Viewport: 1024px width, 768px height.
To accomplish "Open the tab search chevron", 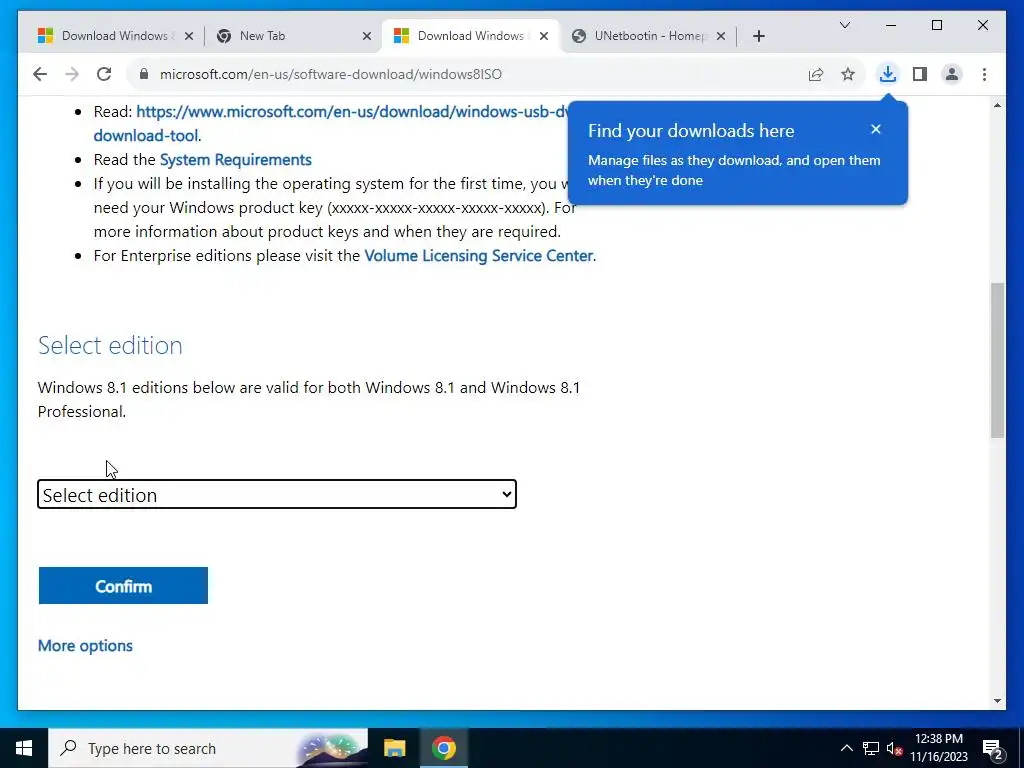I will pyautogui.click(x=844, y=25).
